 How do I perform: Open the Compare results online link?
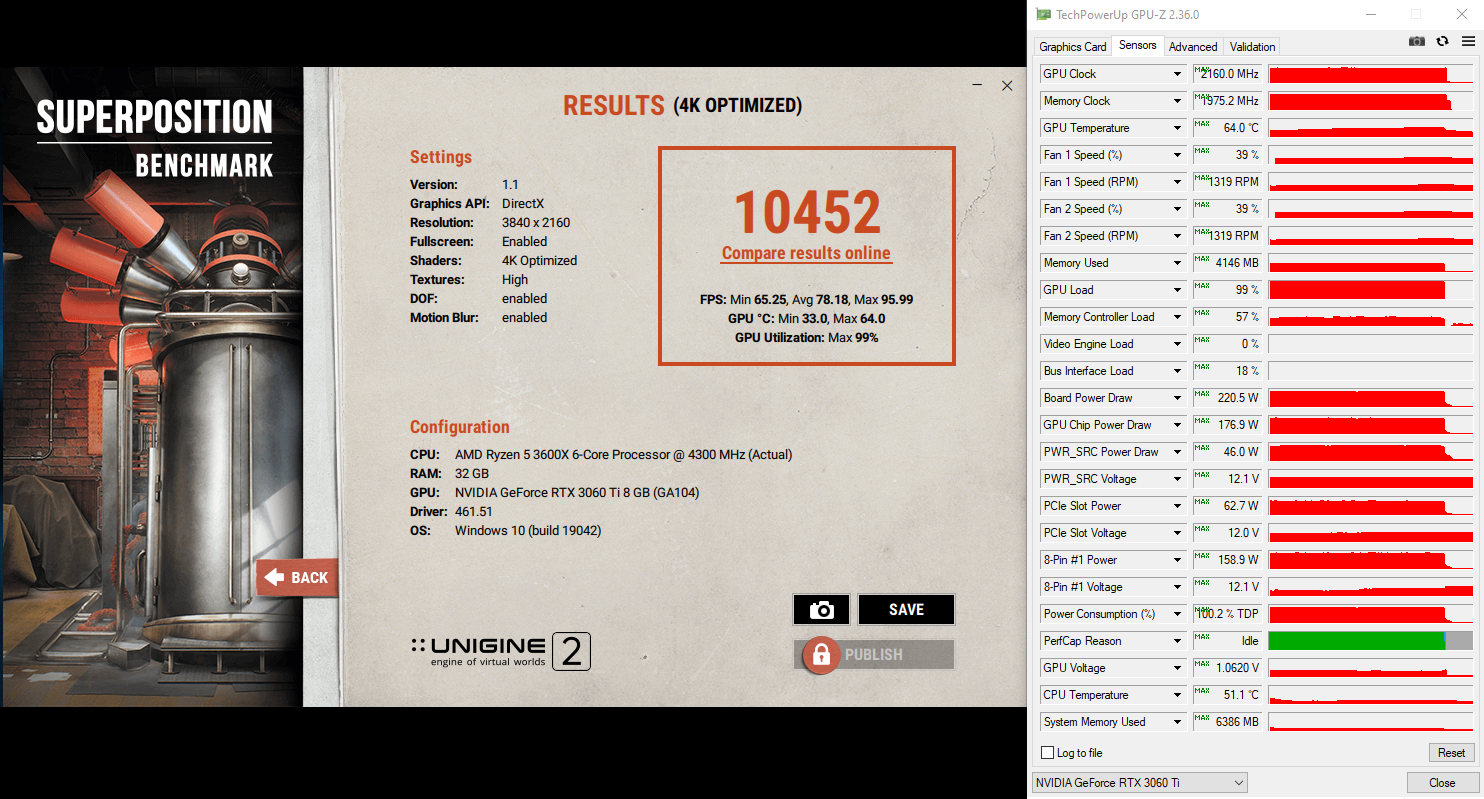click(x=806, y=254)
